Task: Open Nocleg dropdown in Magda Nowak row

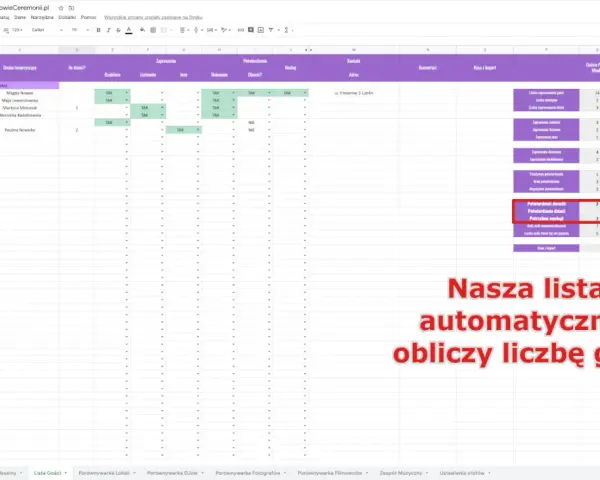Action: pyautogui.click(x=305, y=93)
